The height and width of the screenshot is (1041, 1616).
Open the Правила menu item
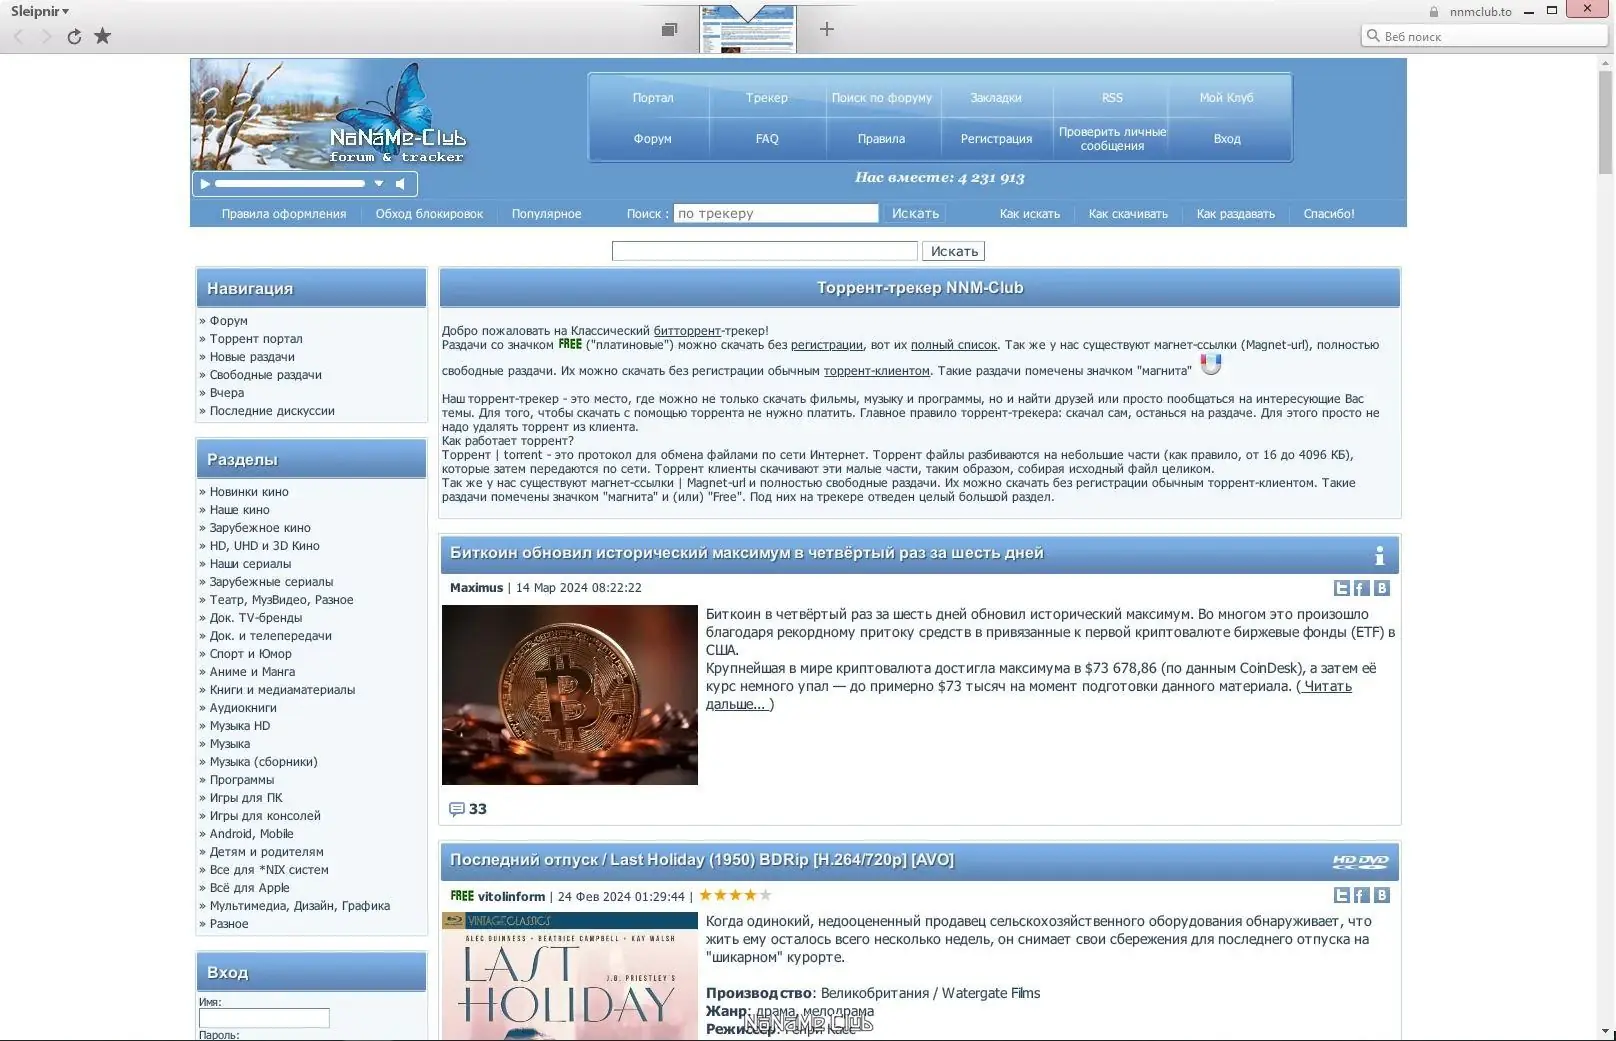click(882, 139)
